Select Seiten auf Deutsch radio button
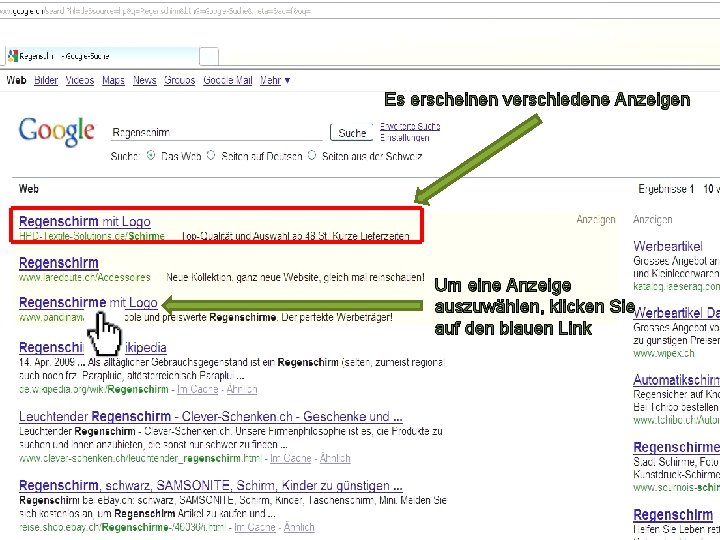 click(x=211, y=155)
